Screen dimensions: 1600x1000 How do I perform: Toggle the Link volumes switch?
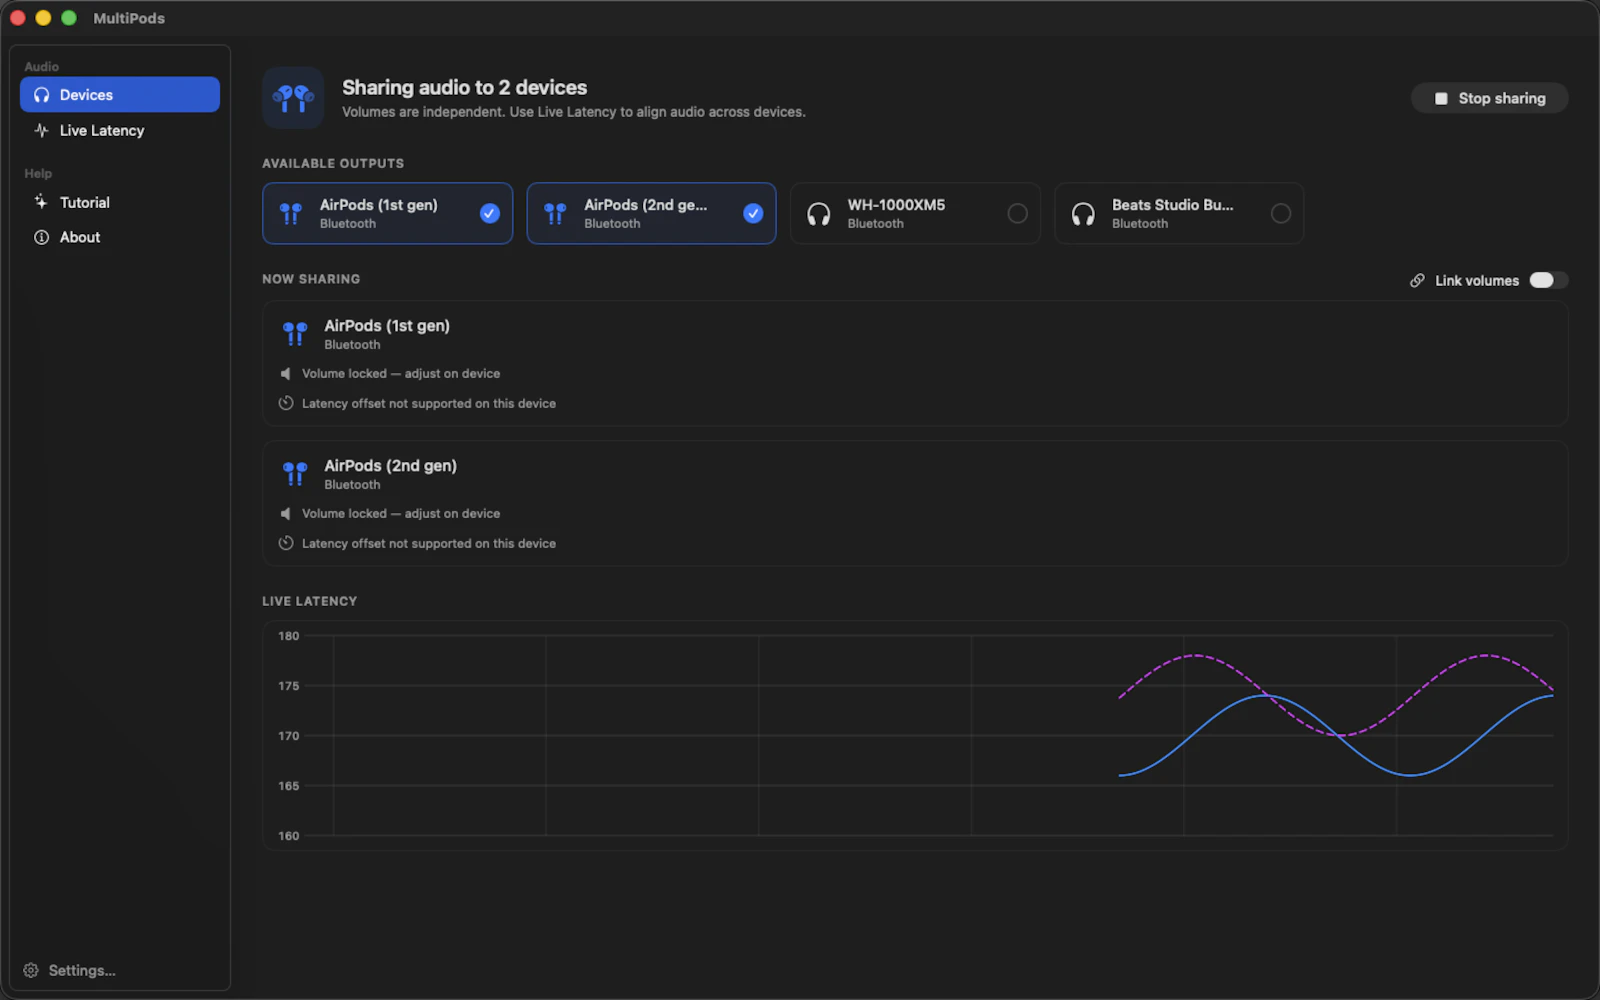pyautogui.click(x=1548, y=280)
